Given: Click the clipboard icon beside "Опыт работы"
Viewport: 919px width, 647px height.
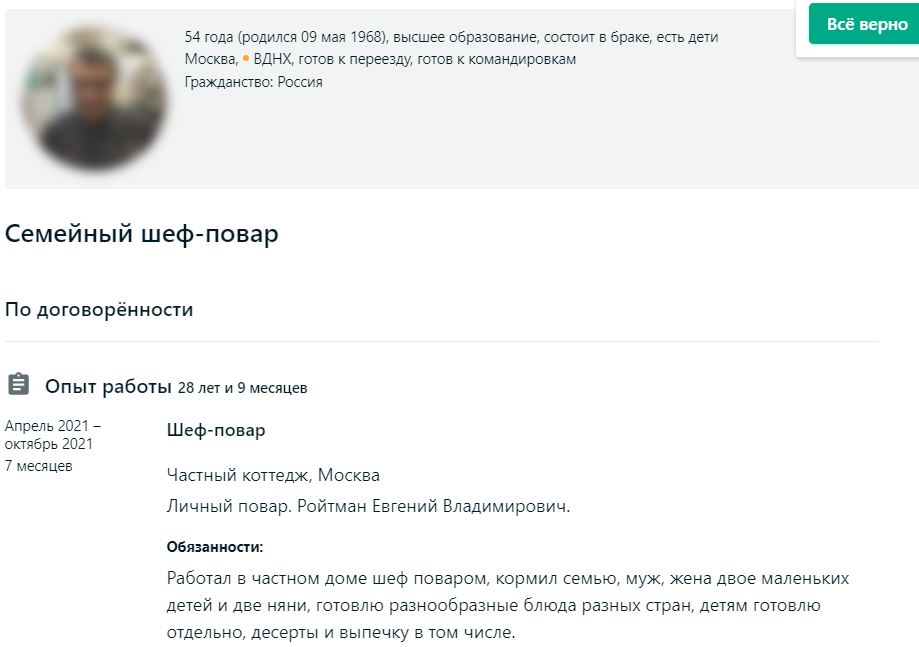Looking at the screenshot, I should [18, 385].
